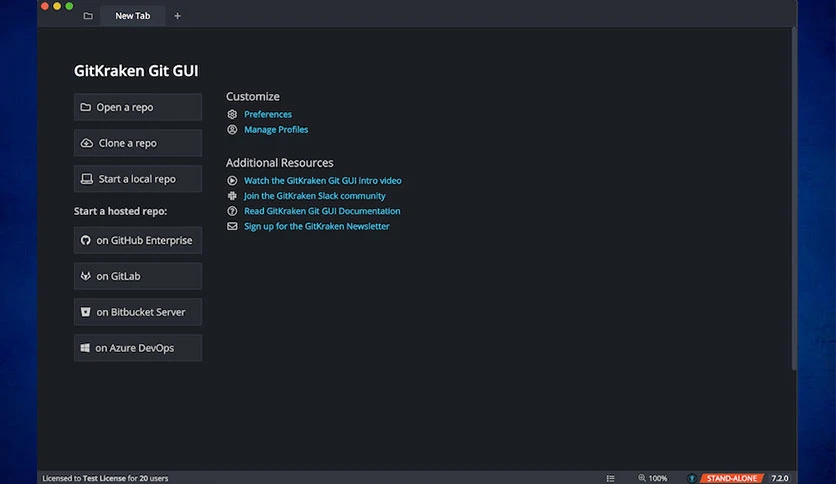This screenshot has width=836, height=484.
Task: Click the gear icon beside Preferences
Action: pos(232,114)
